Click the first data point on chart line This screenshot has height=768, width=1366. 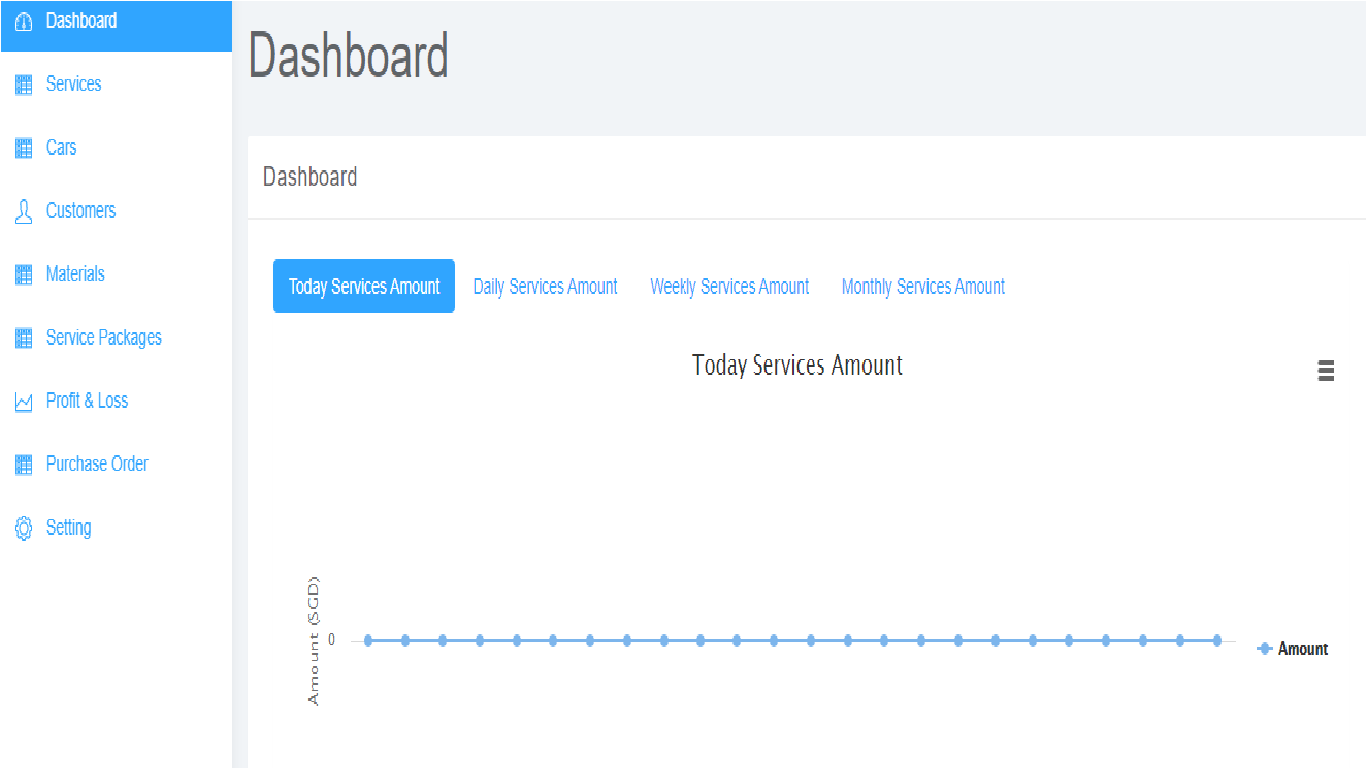tap(368, 640)
